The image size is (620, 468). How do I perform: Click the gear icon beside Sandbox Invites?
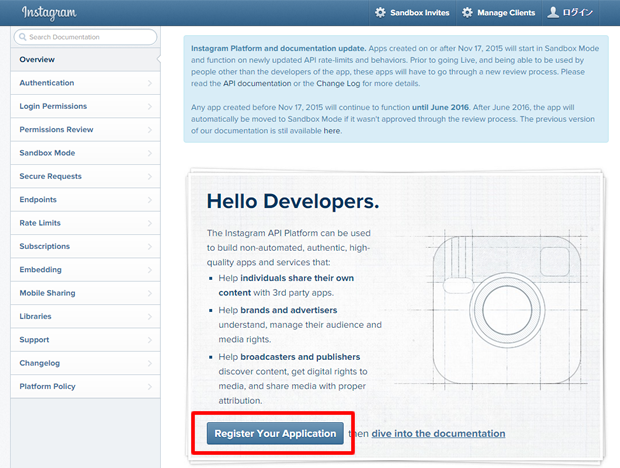point(380,13)
